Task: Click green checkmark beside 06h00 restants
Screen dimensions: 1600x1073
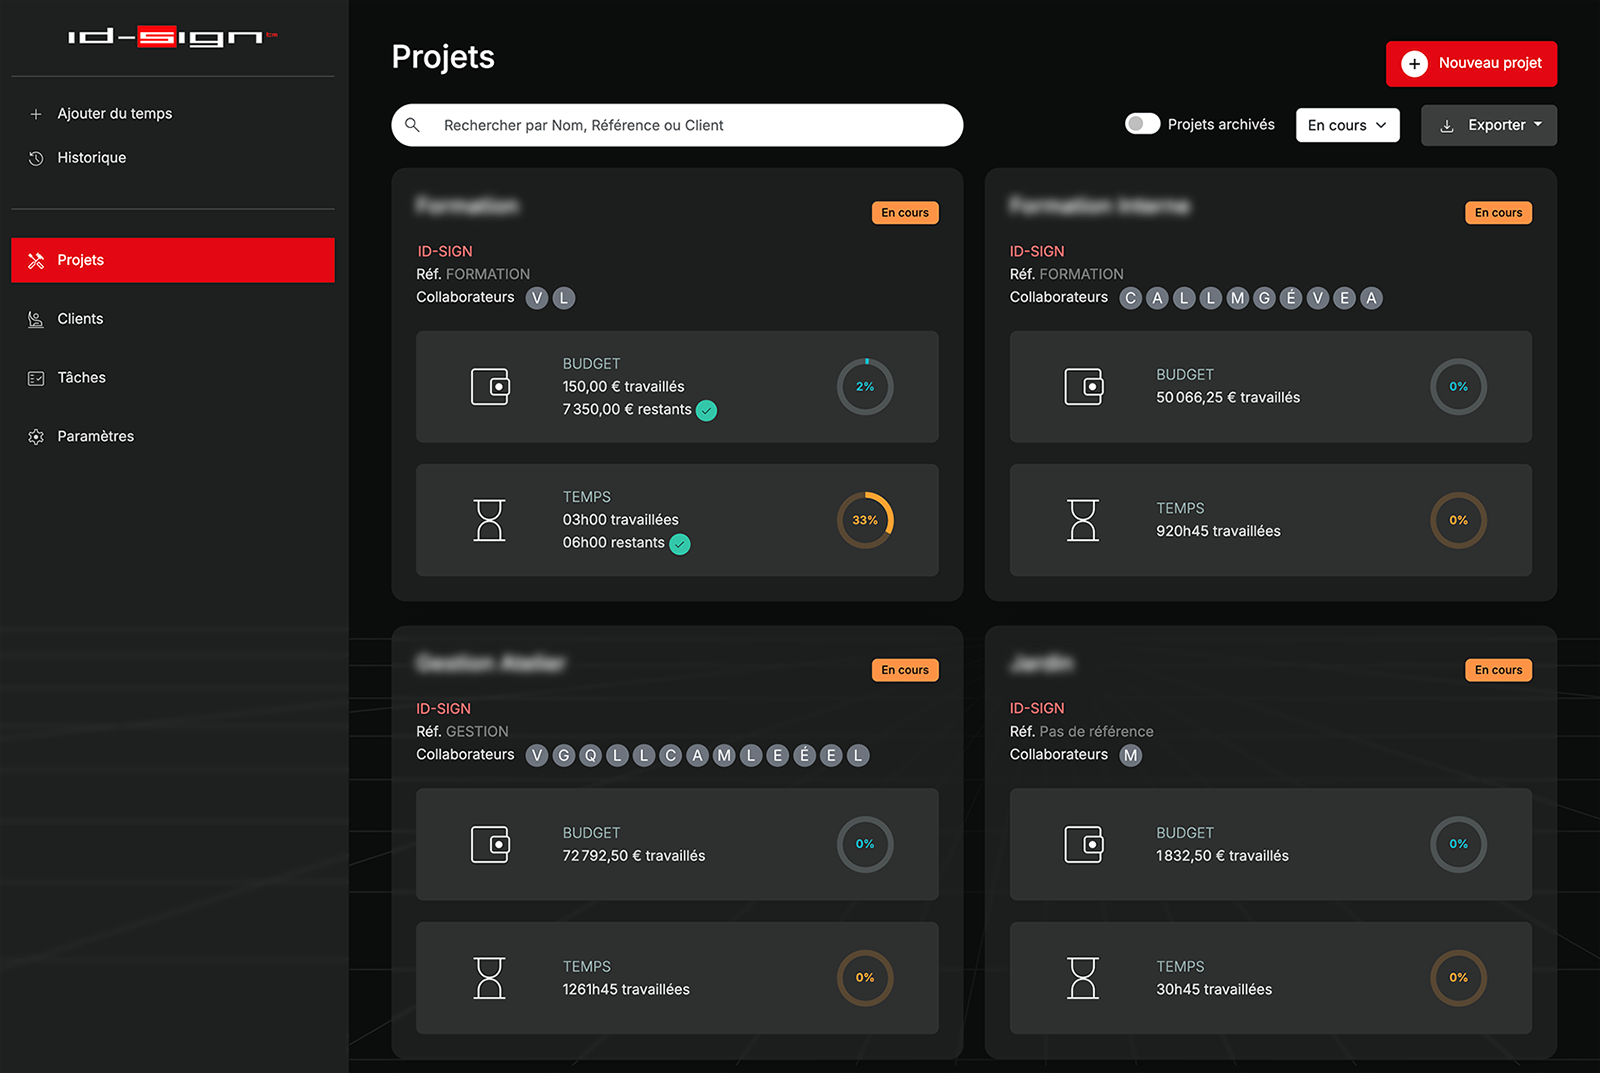Action: tap(680, 544)
